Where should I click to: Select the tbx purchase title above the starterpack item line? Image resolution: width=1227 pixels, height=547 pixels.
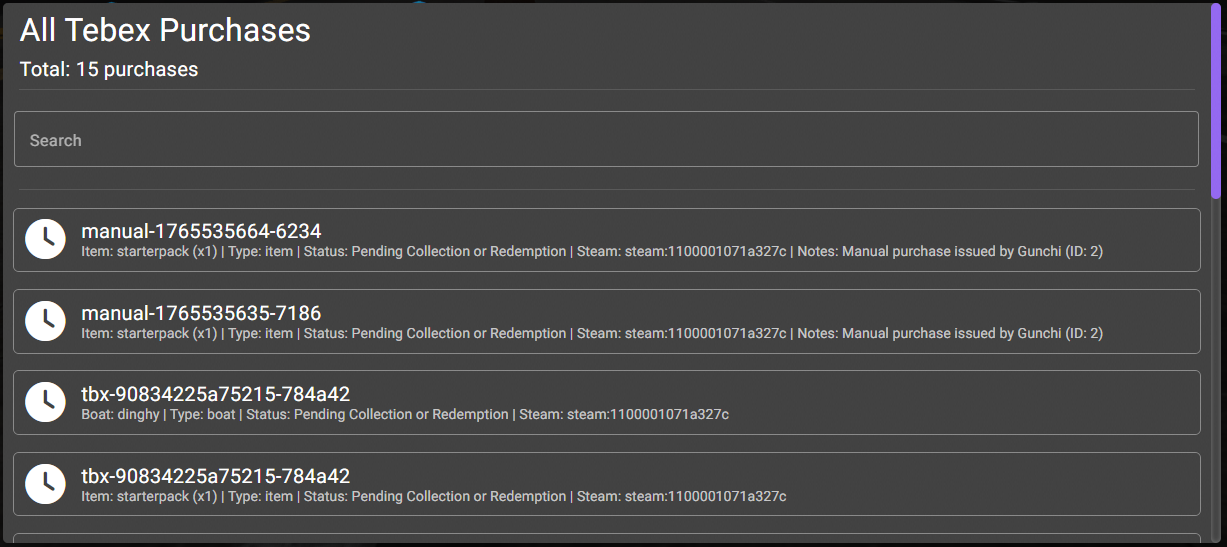click(x=215, y=476)
